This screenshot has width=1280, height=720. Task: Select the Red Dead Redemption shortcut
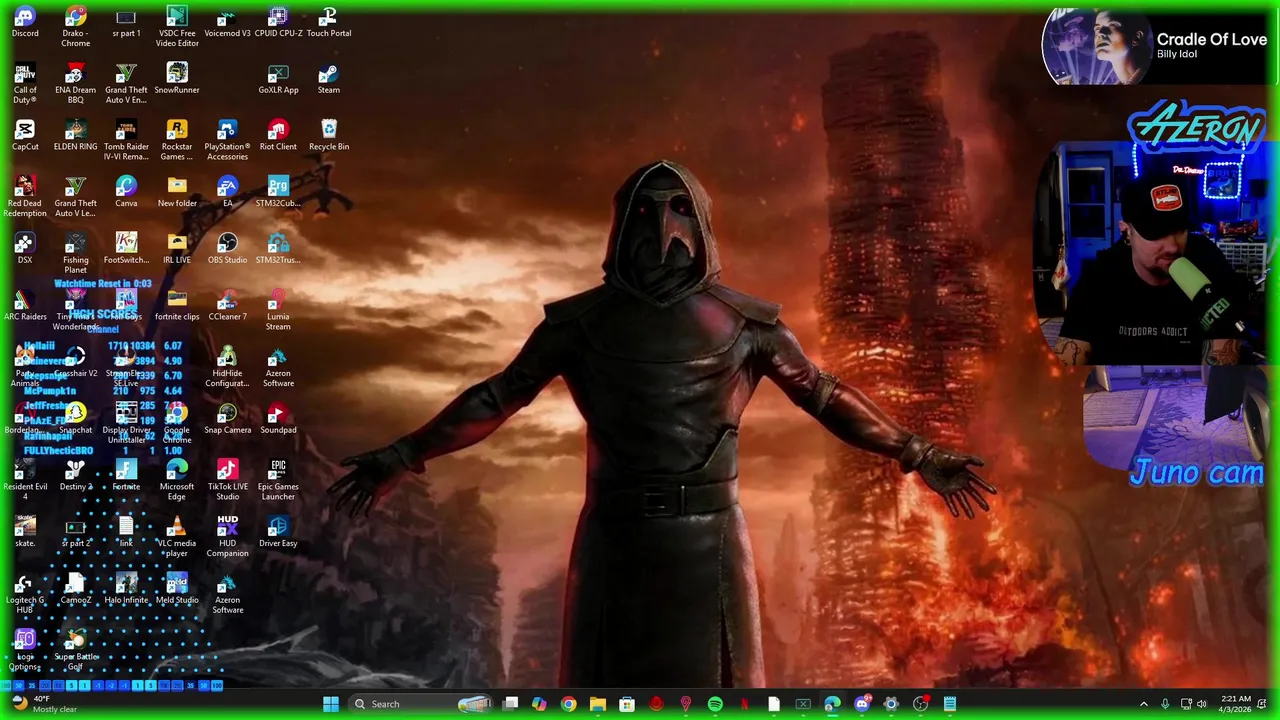tap(25, 197)
